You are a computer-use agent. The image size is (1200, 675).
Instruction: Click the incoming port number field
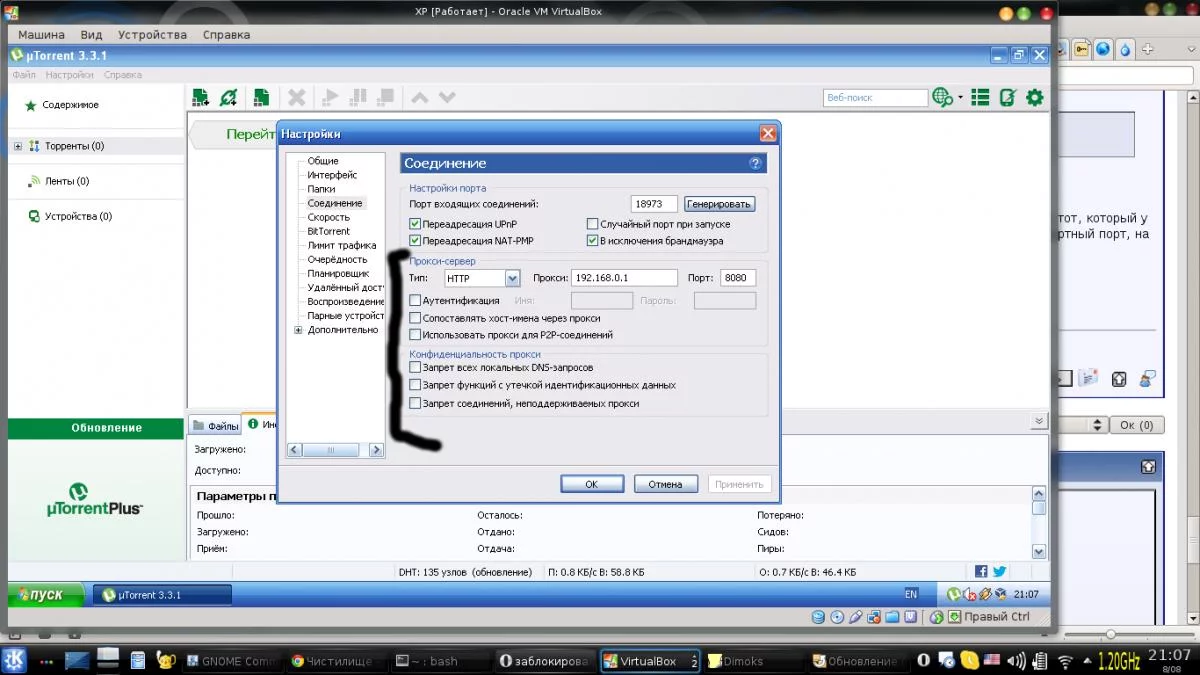[x=655, y=204]
